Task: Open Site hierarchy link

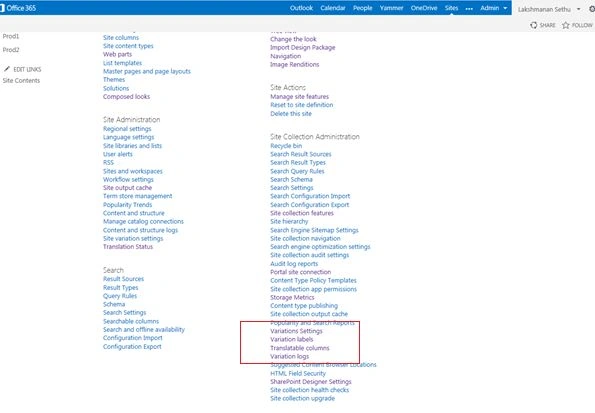Action: pos(289,222)
